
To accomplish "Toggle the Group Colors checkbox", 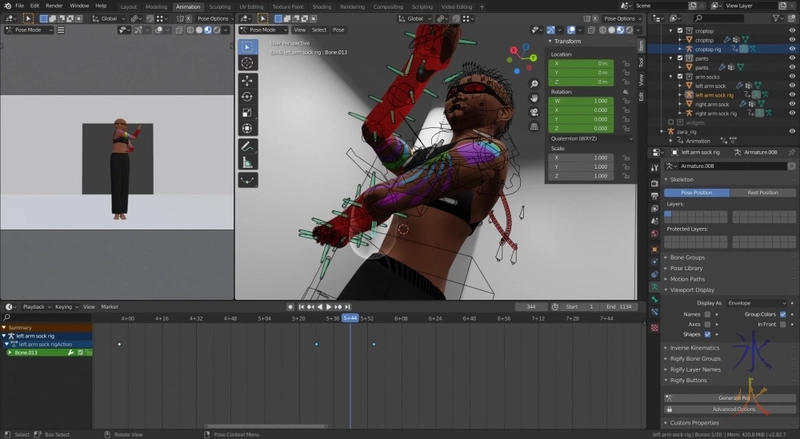I will 782,314.
